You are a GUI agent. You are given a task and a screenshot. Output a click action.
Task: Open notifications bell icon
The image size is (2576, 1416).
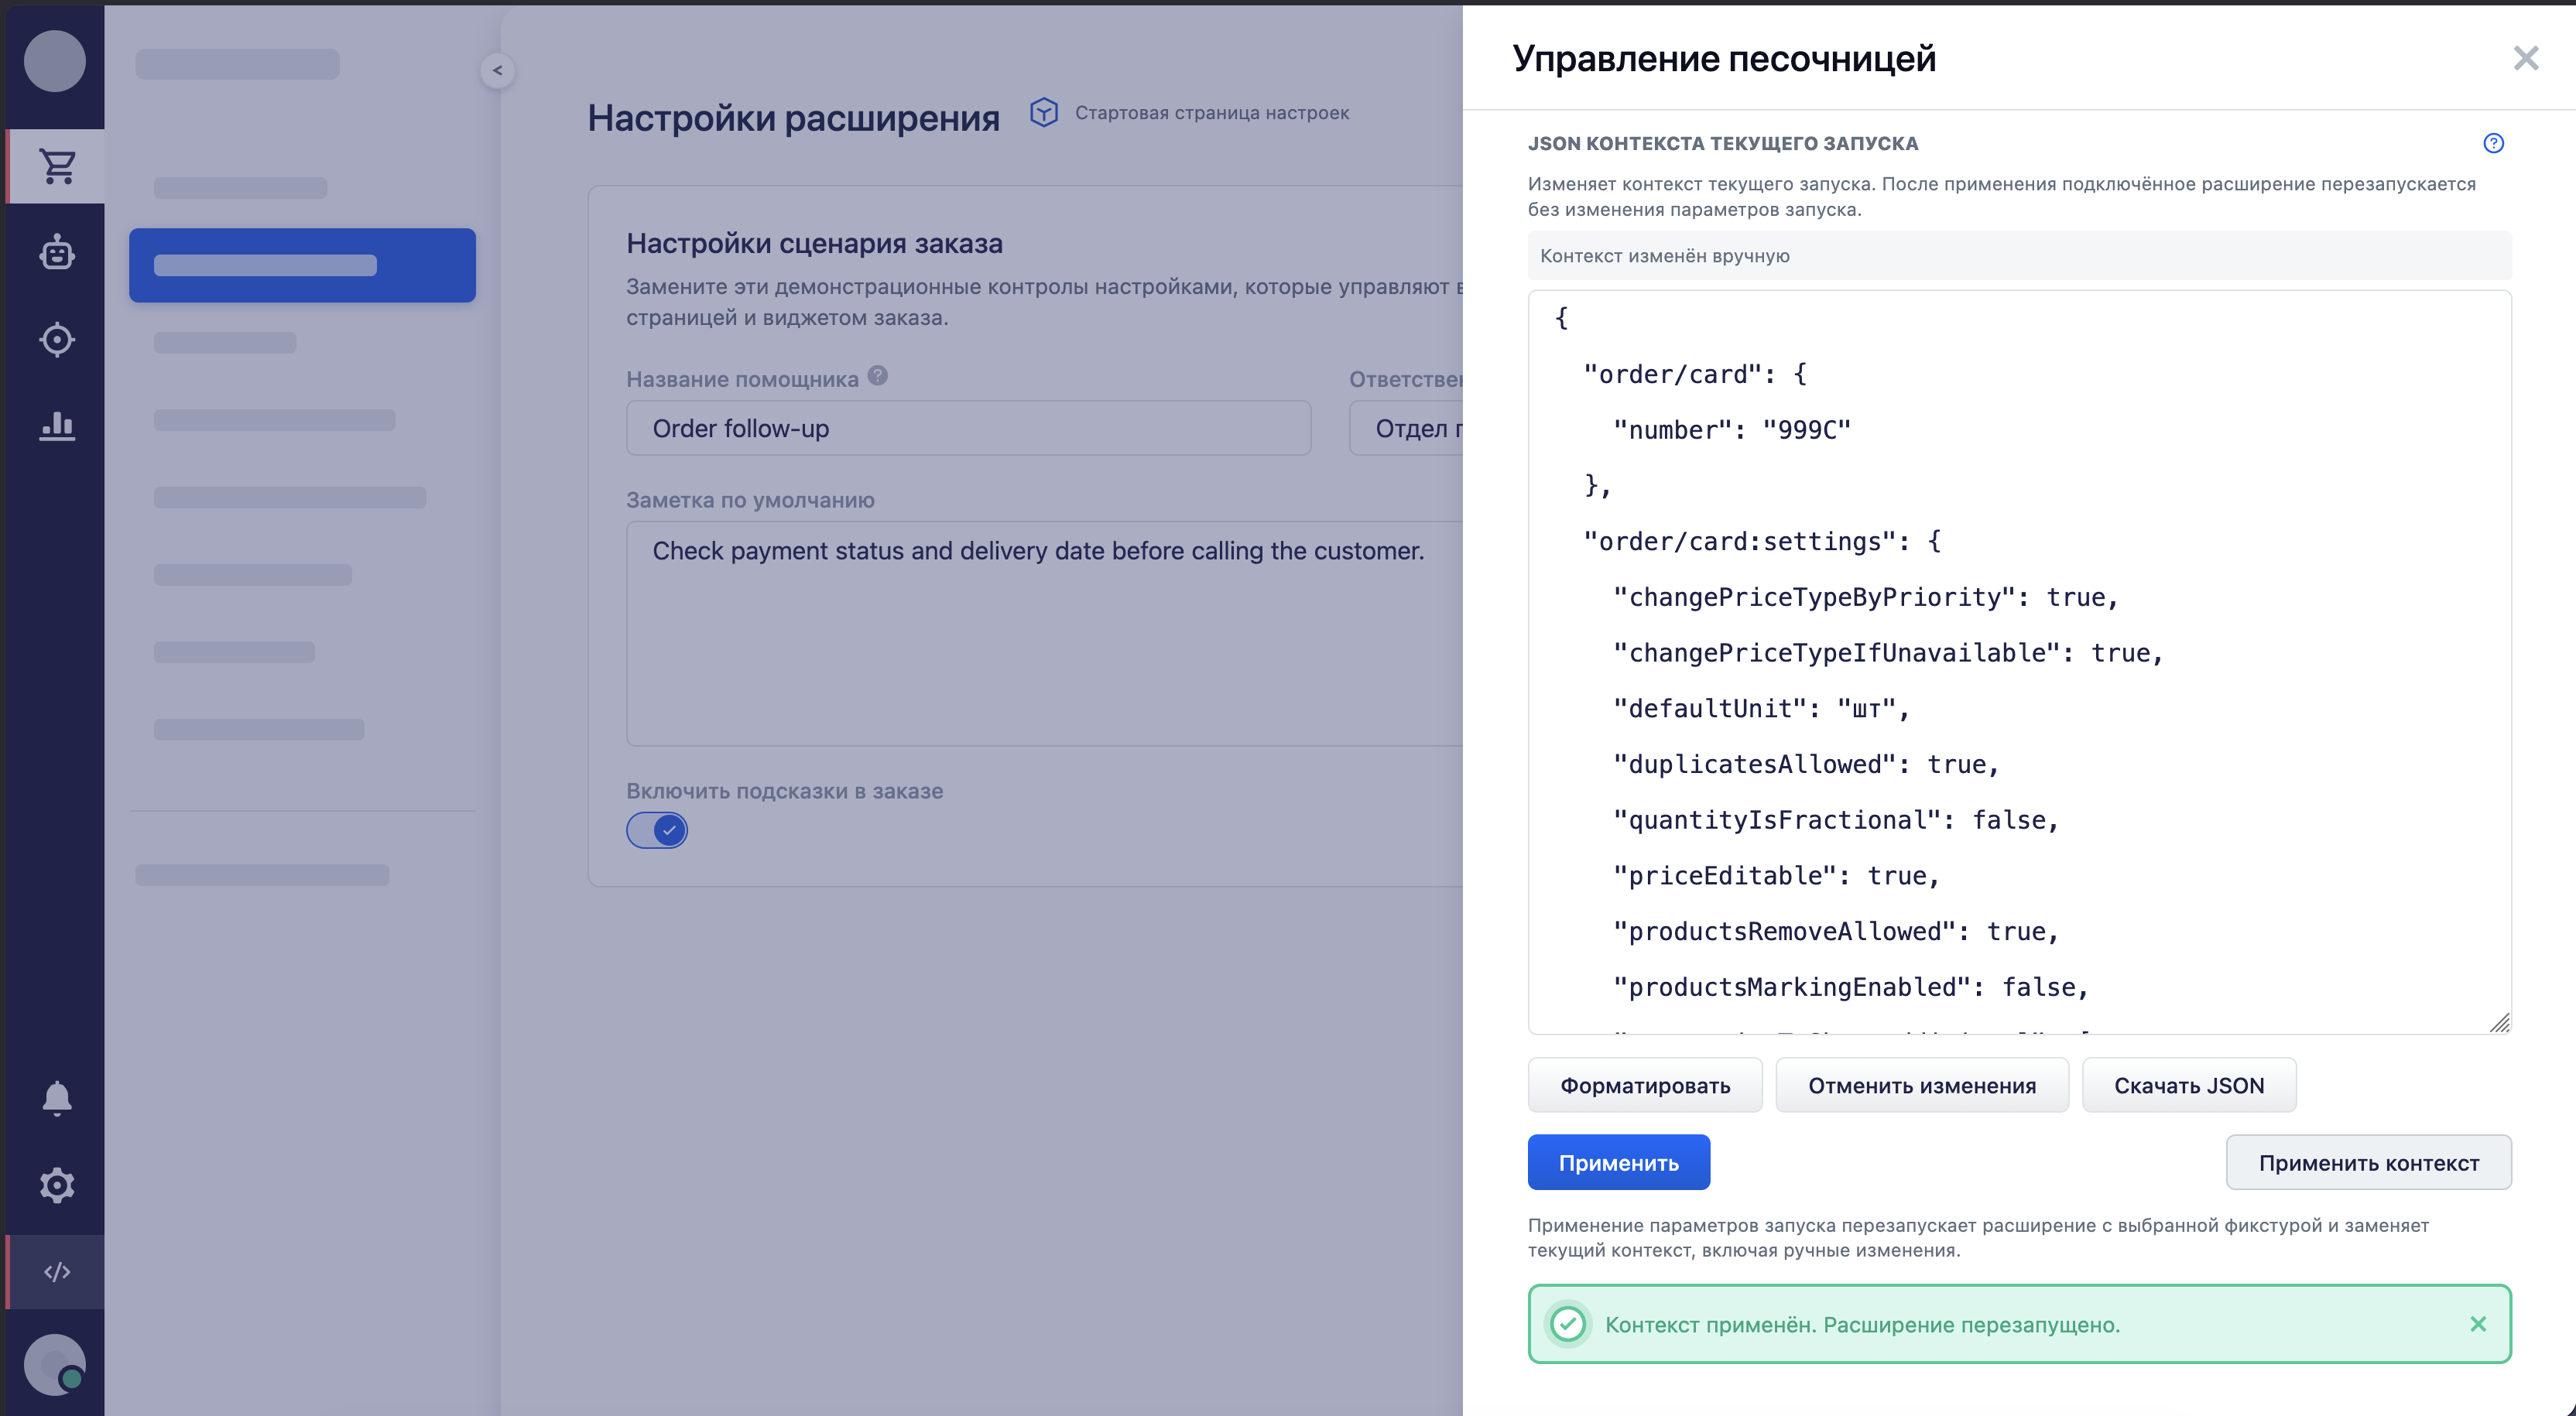tap(57, 1097)
